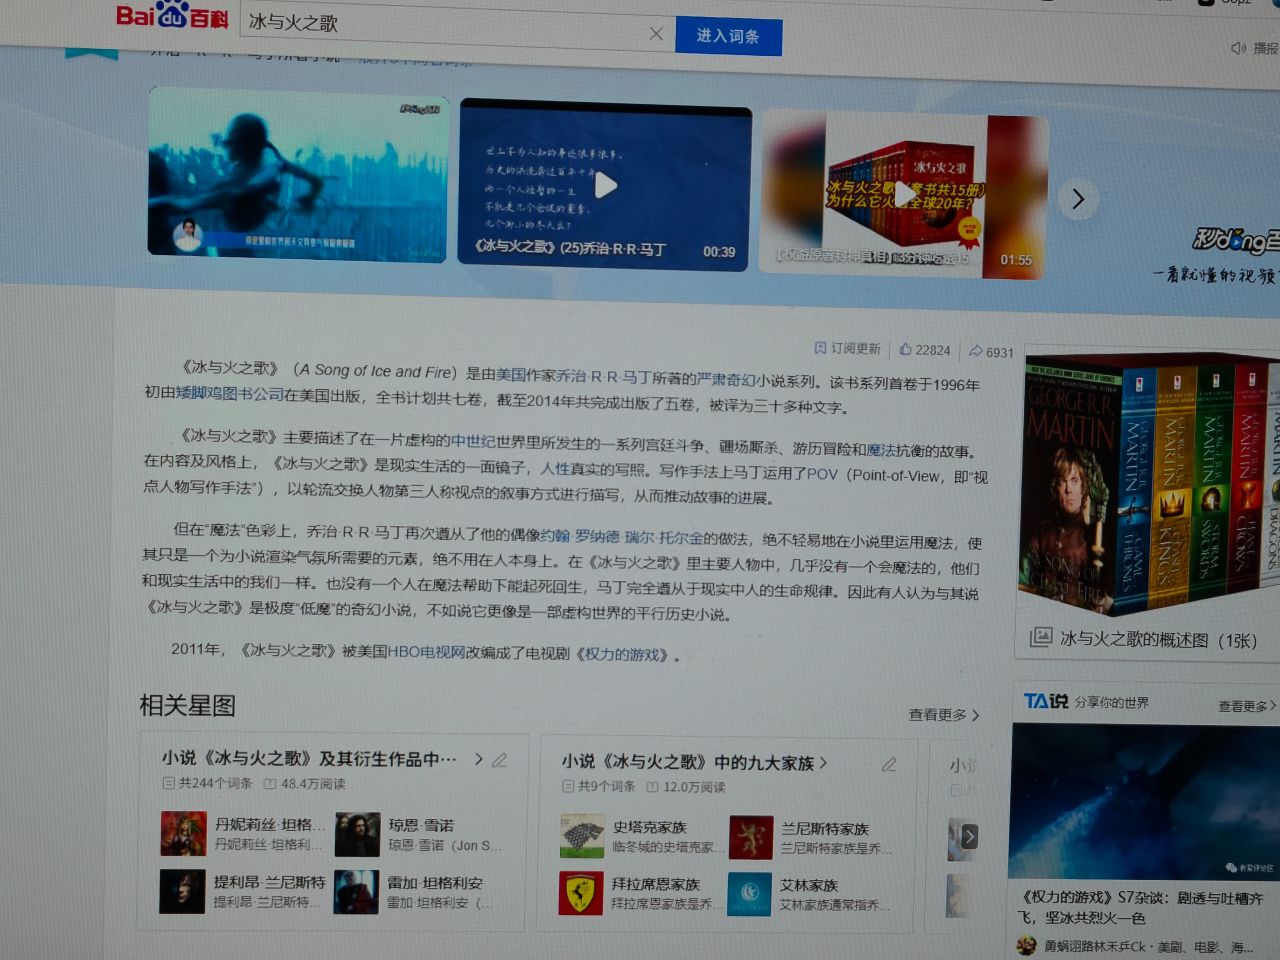Image resolution: width=1280 pixels, height=960 pixels.
Task: Click the 进入词条 button
Action: click(x=728, y=36)
